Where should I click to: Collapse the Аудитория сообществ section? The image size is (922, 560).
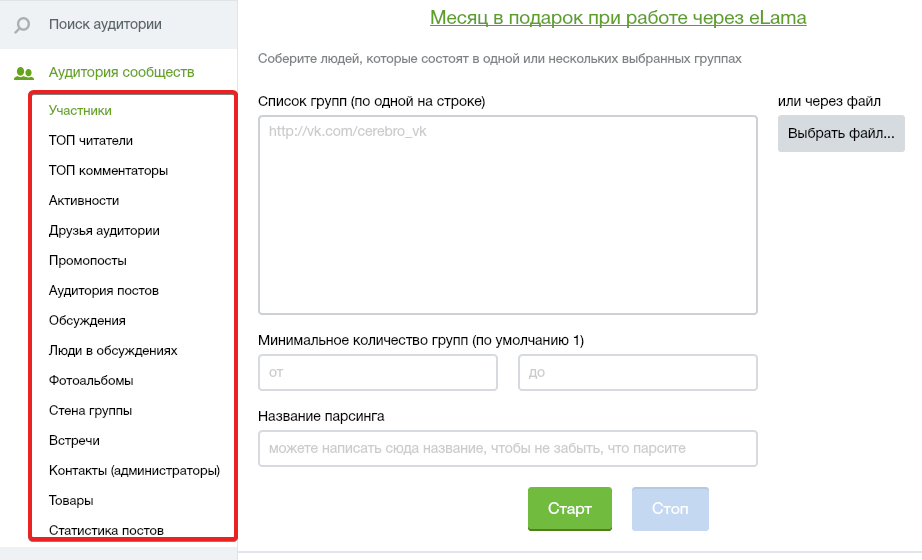(x=121, y=72)
